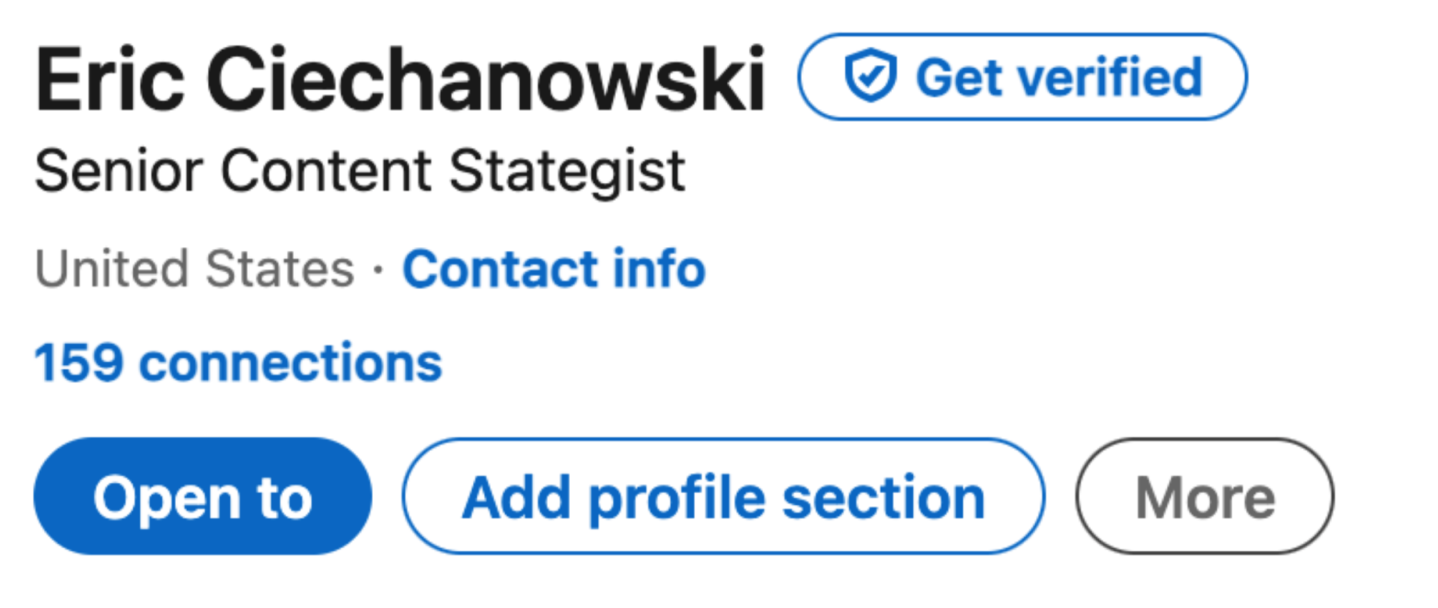The height and width of the screenshot is (608, 1438).
Task: Click the word "Stategist" in headline
Action: click(567, 171)
